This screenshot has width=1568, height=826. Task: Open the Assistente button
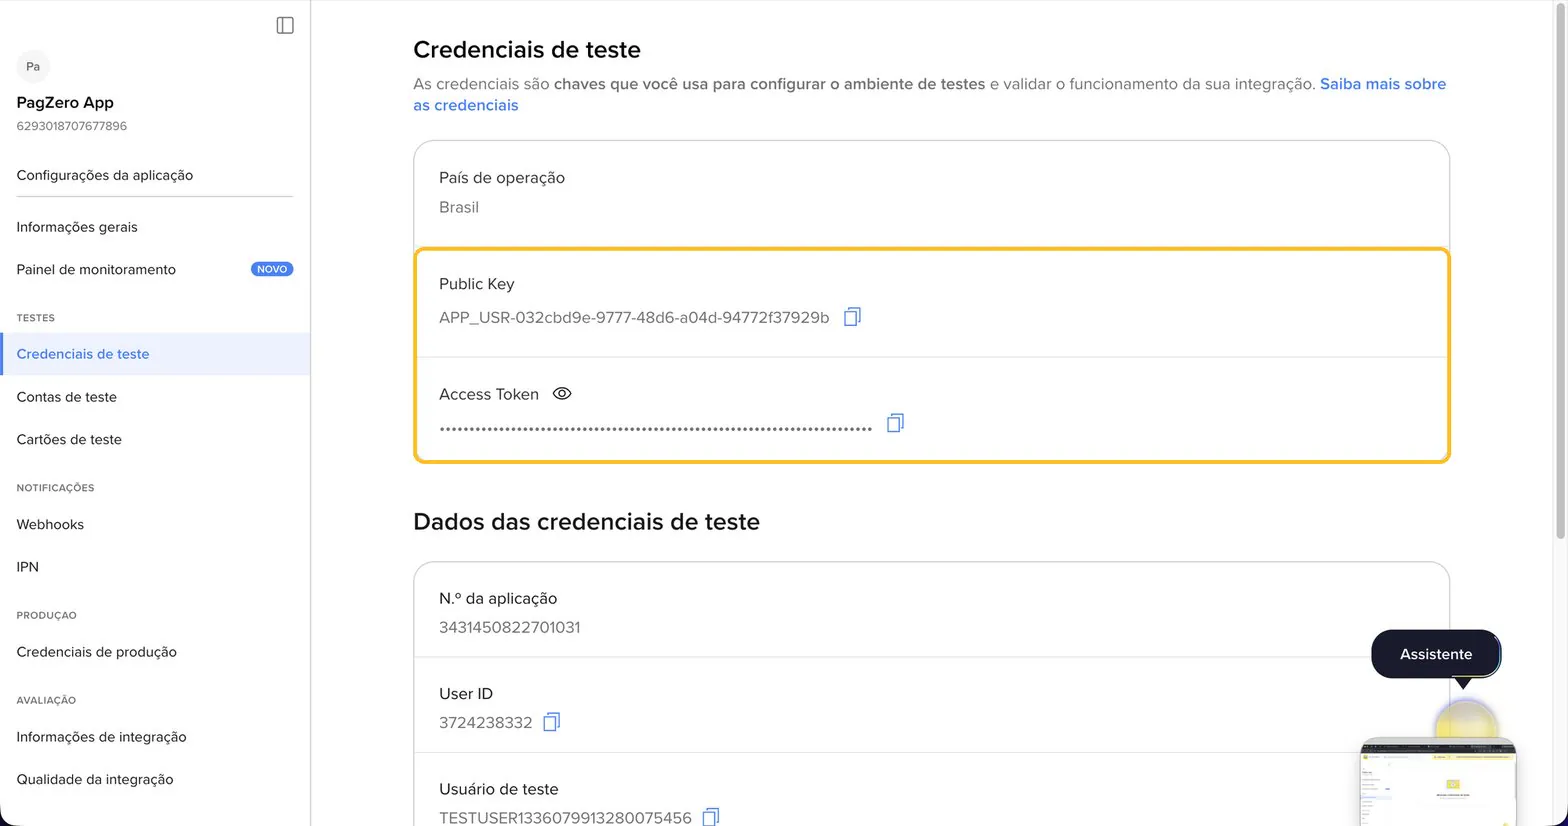1436,654
